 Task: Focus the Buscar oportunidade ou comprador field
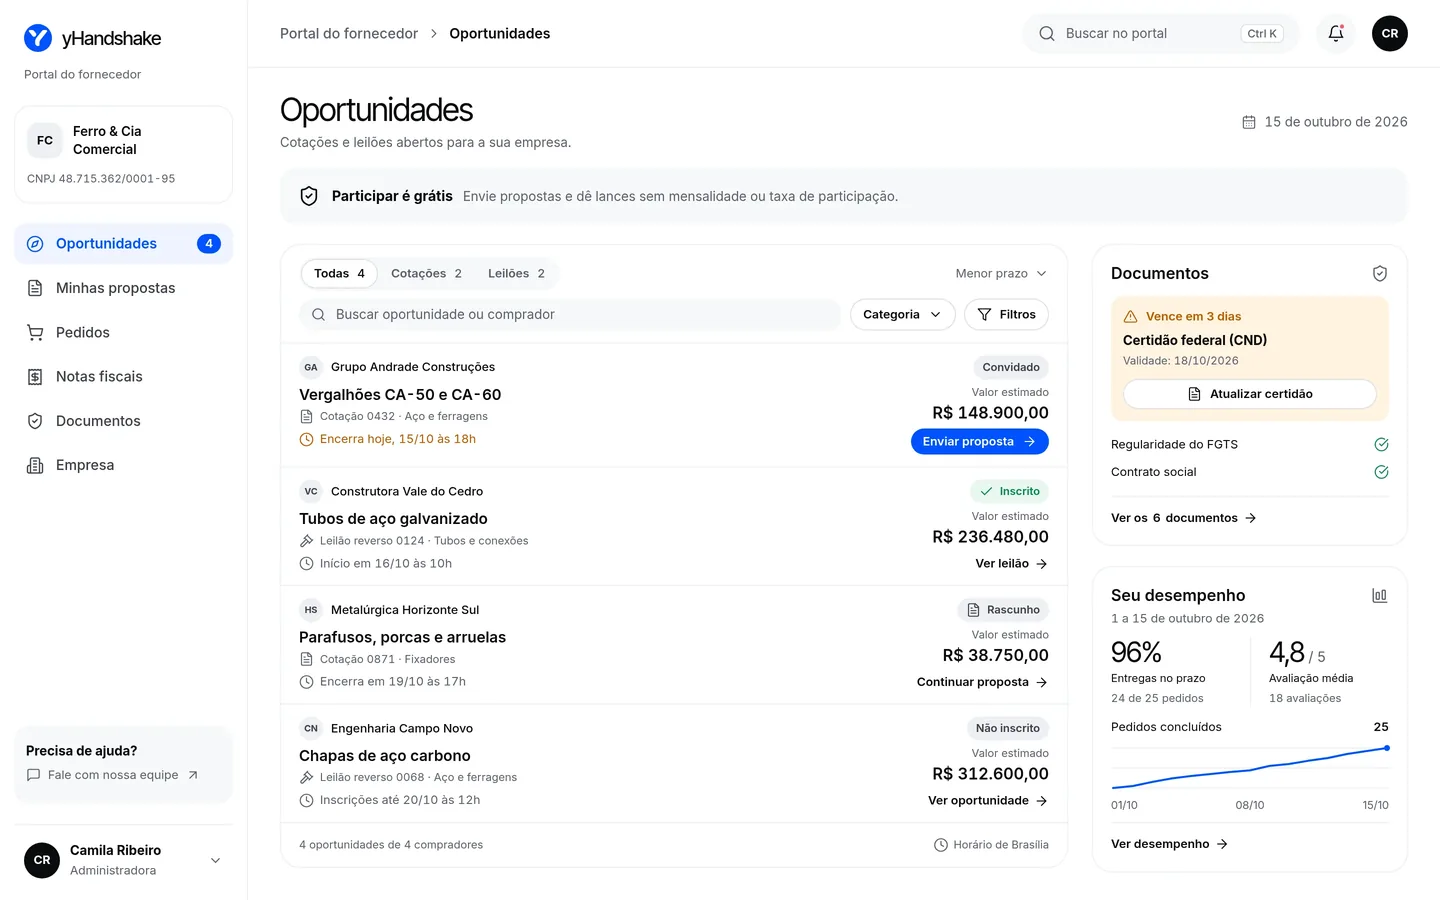click(x=570, y=314)
